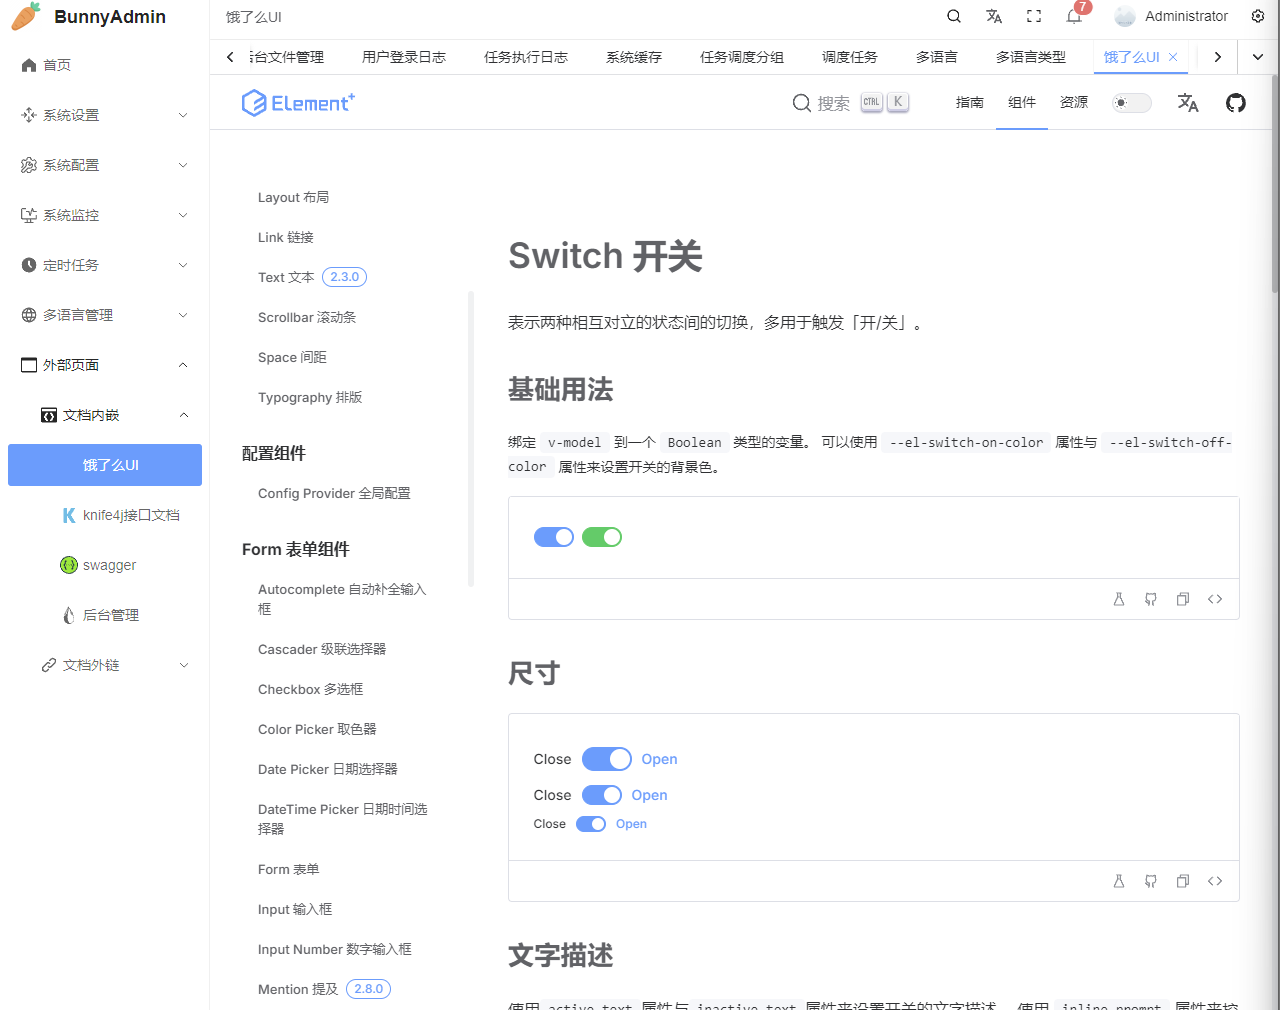Select 饿了么UI in the sidebar
The image size is (1280, 1010).
[105, 465]
